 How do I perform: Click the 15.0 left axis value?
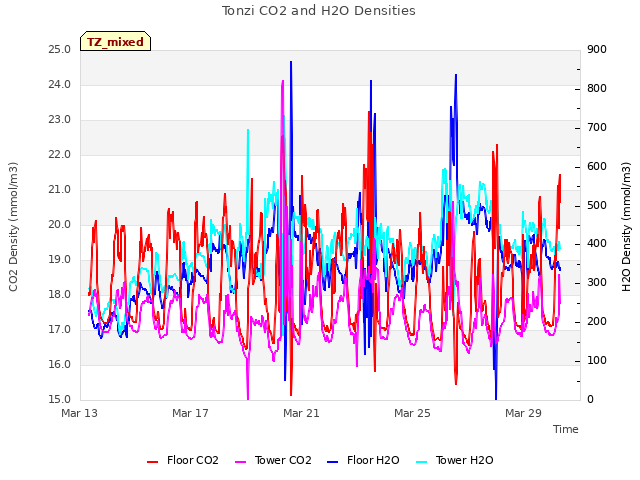coord(60,399)
